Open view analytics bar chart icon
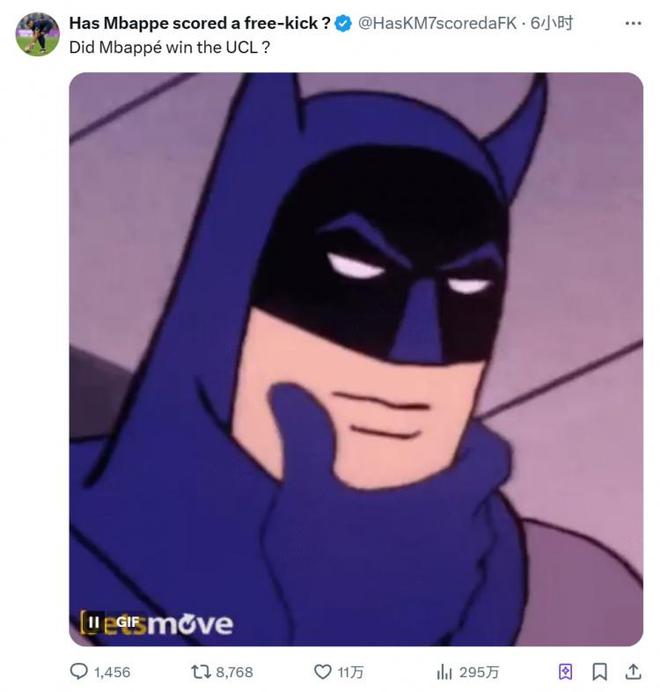This screenshot has width=660, height=692. [446, 671]
